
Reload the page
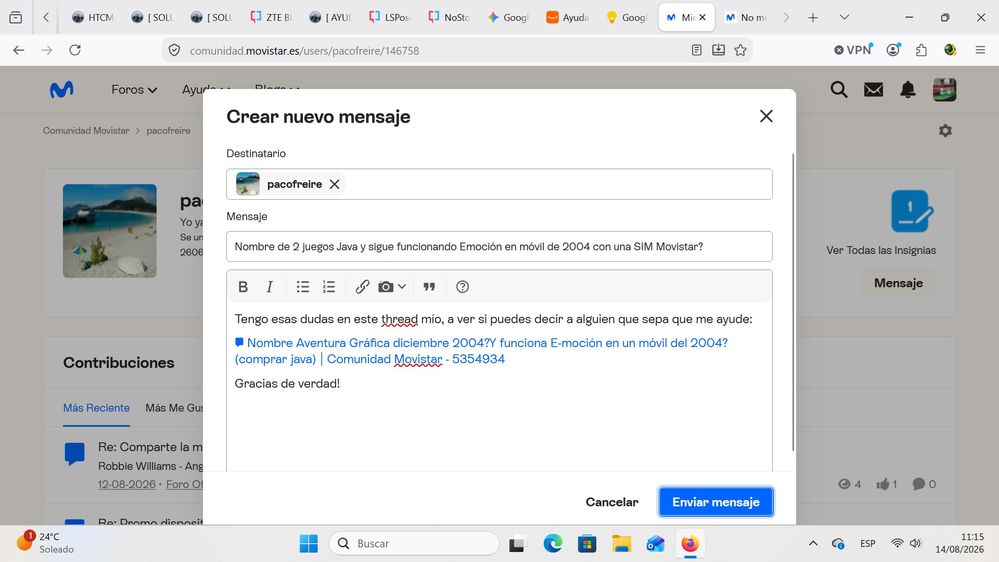(x=75, y=50)
